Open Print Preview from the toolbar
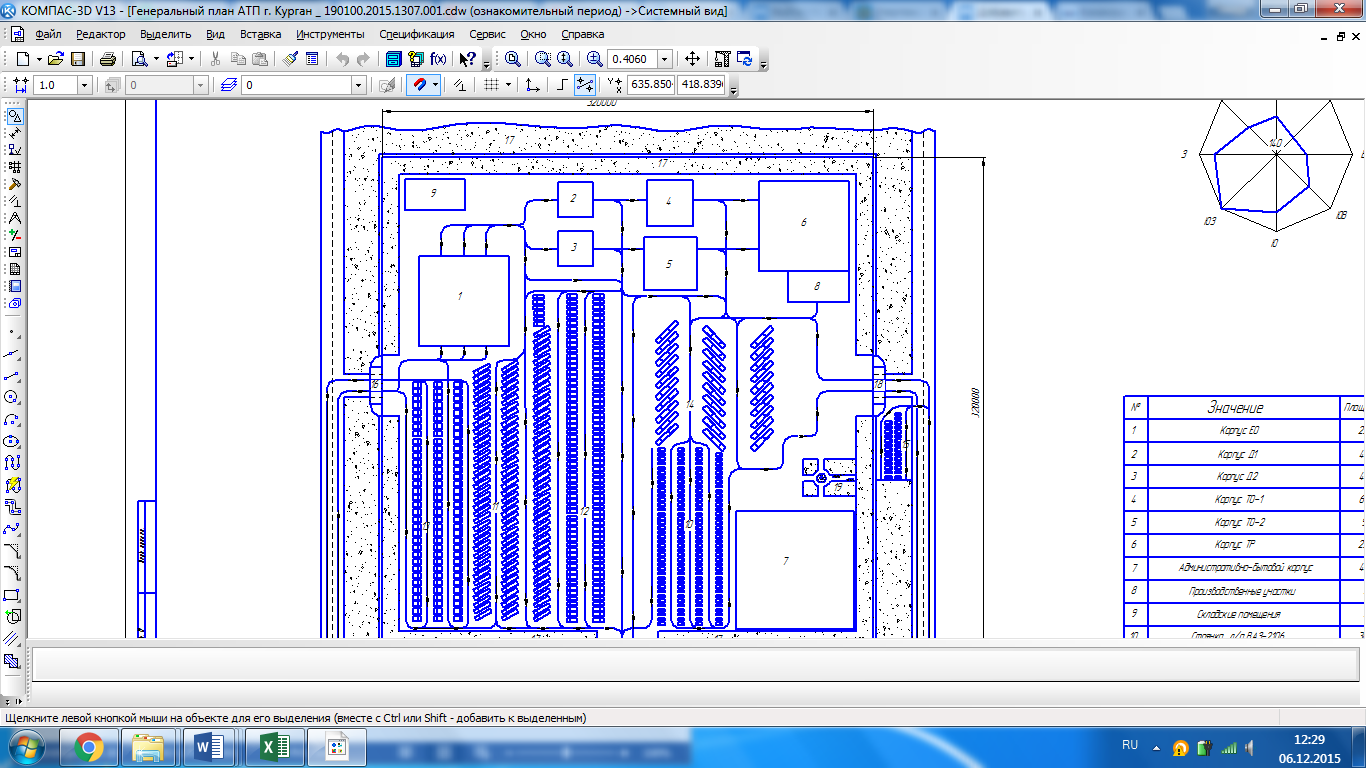 click(140, 59)
